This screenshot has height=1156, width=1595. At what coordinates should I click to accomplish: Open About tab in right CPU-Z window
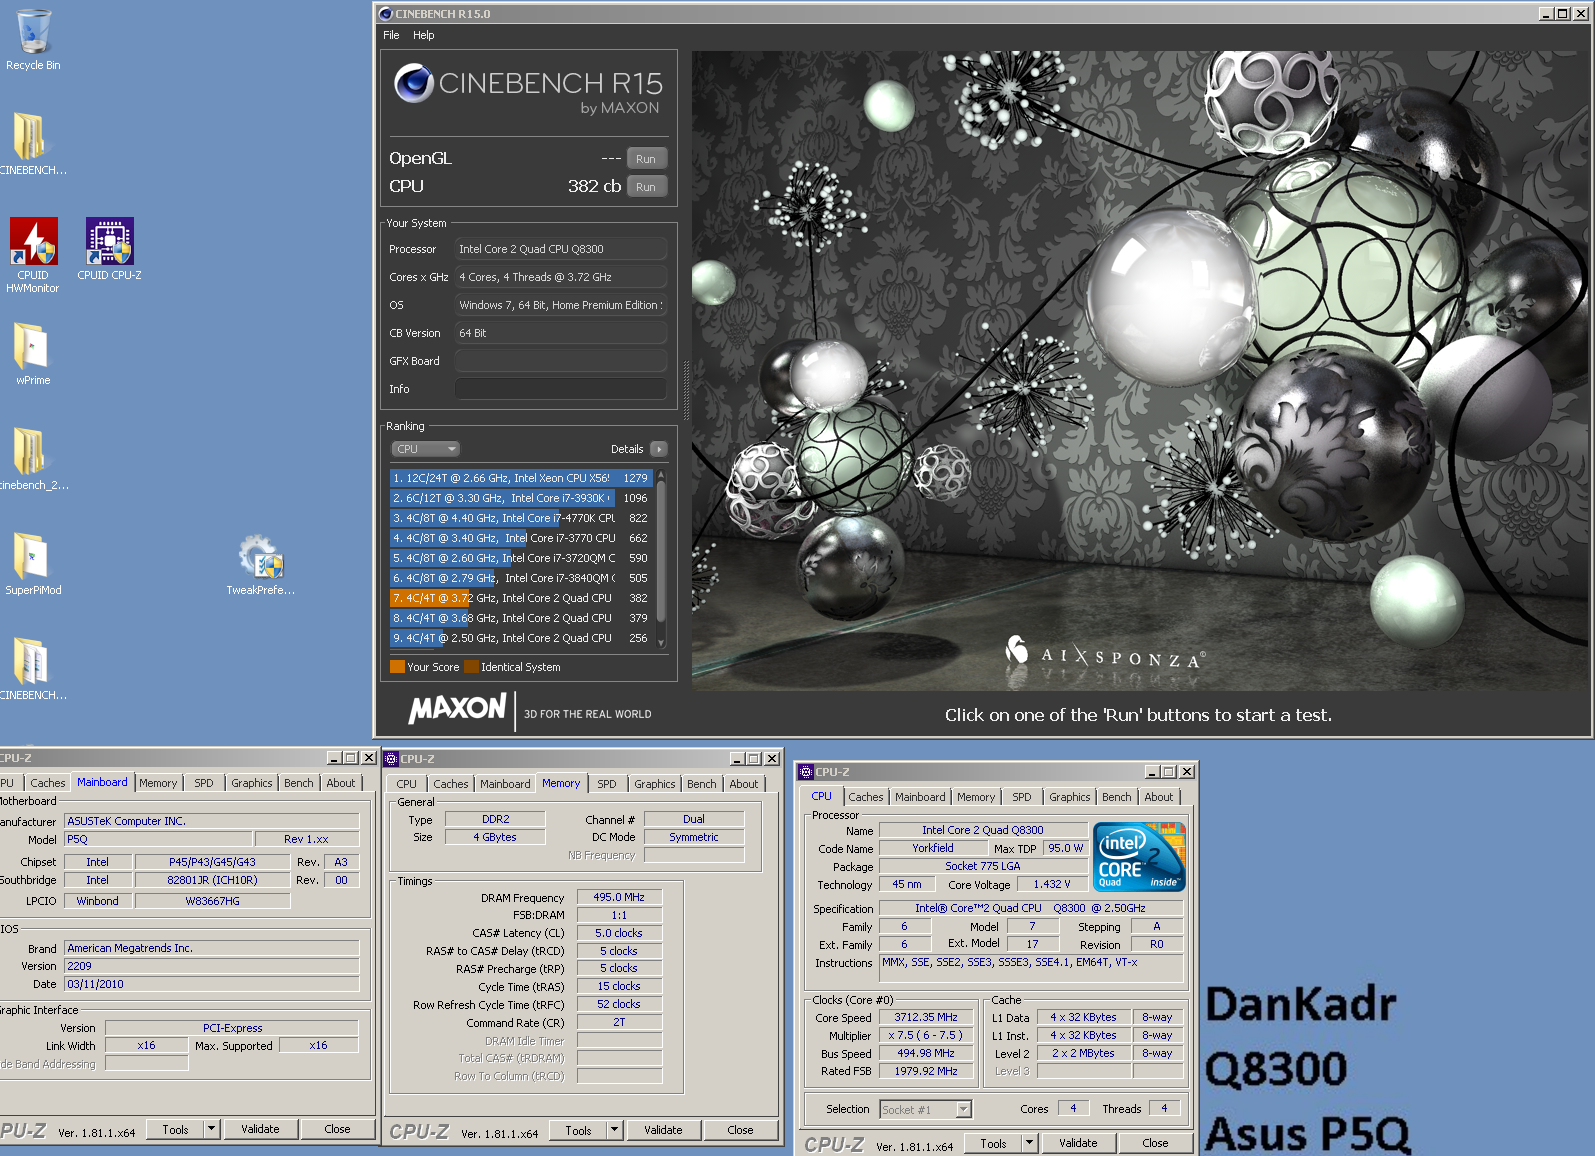[x=1159, y=797]
